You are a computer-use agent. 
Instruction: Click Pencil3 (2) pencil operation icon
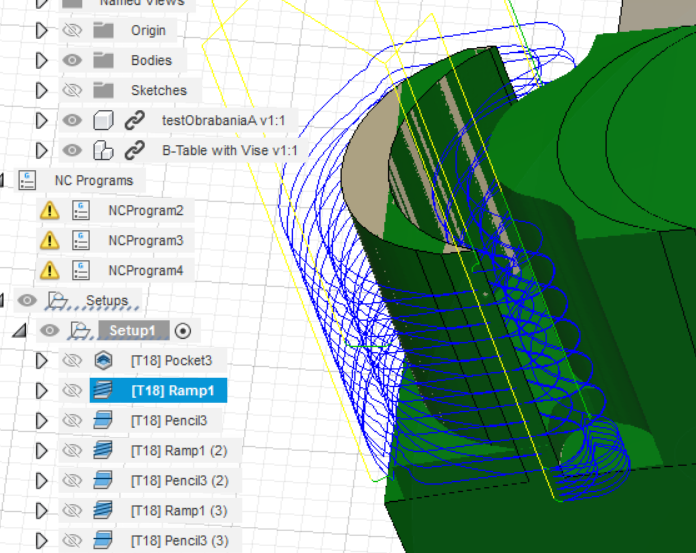point(103,481)
